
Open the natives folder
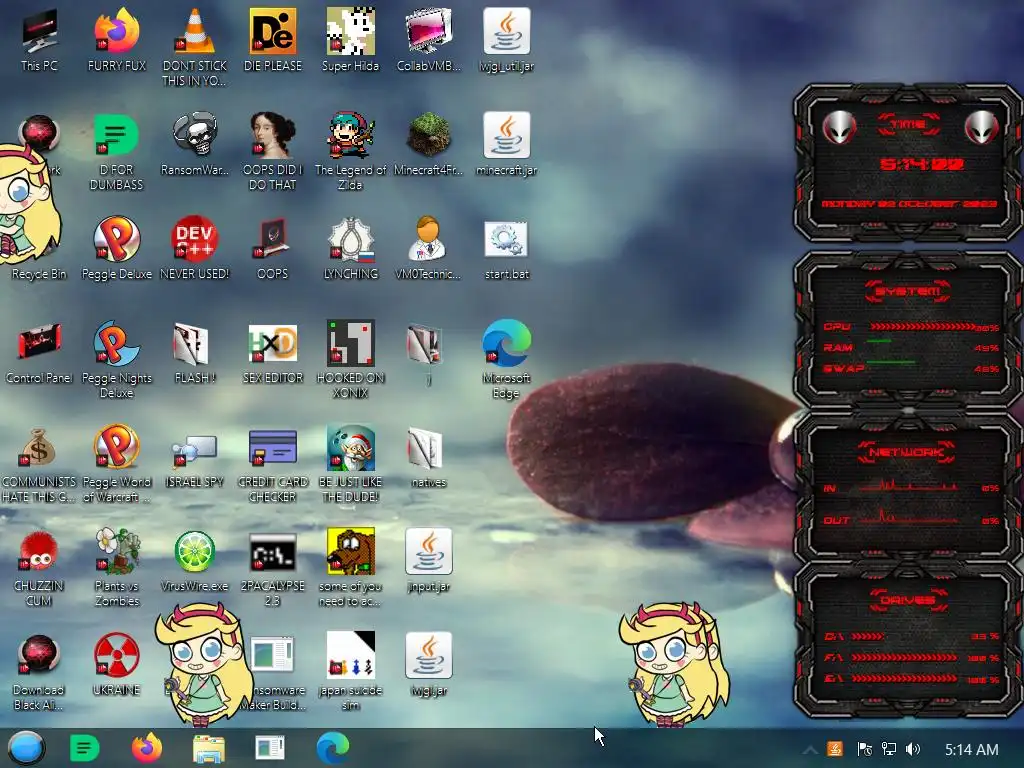(x=428, y=456)
